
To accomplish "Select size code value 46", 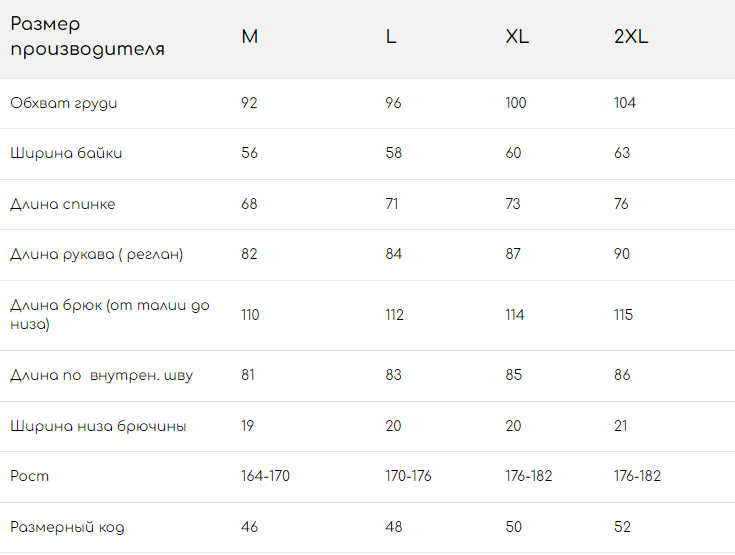I will pyautogui.click(x=250, y=527).
